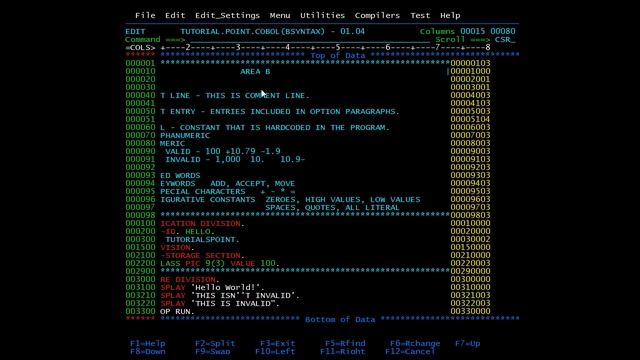
Task: Click the Top of Data marker
Action: click(x=338, y=56)
